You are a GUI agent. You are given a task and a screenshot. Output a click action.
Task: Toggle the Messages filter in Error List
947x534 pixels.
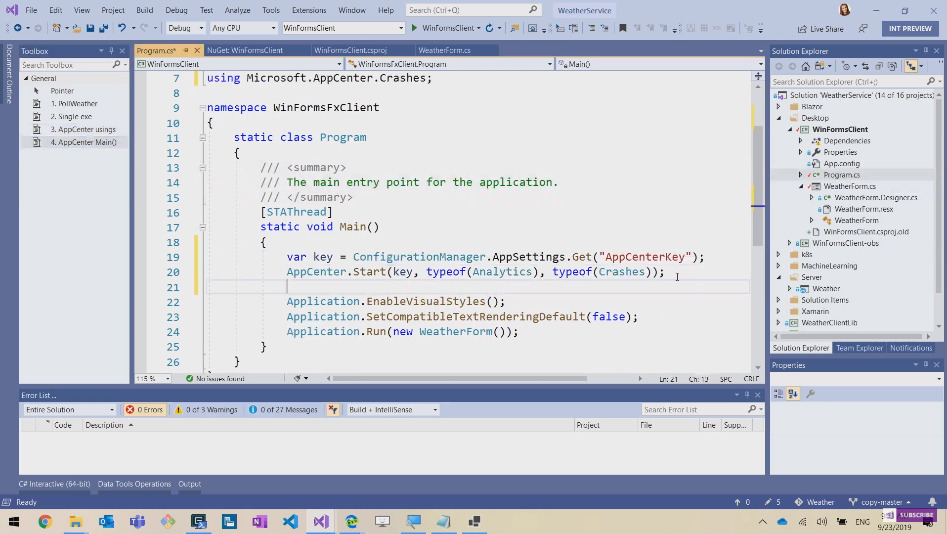pos(284,409)
